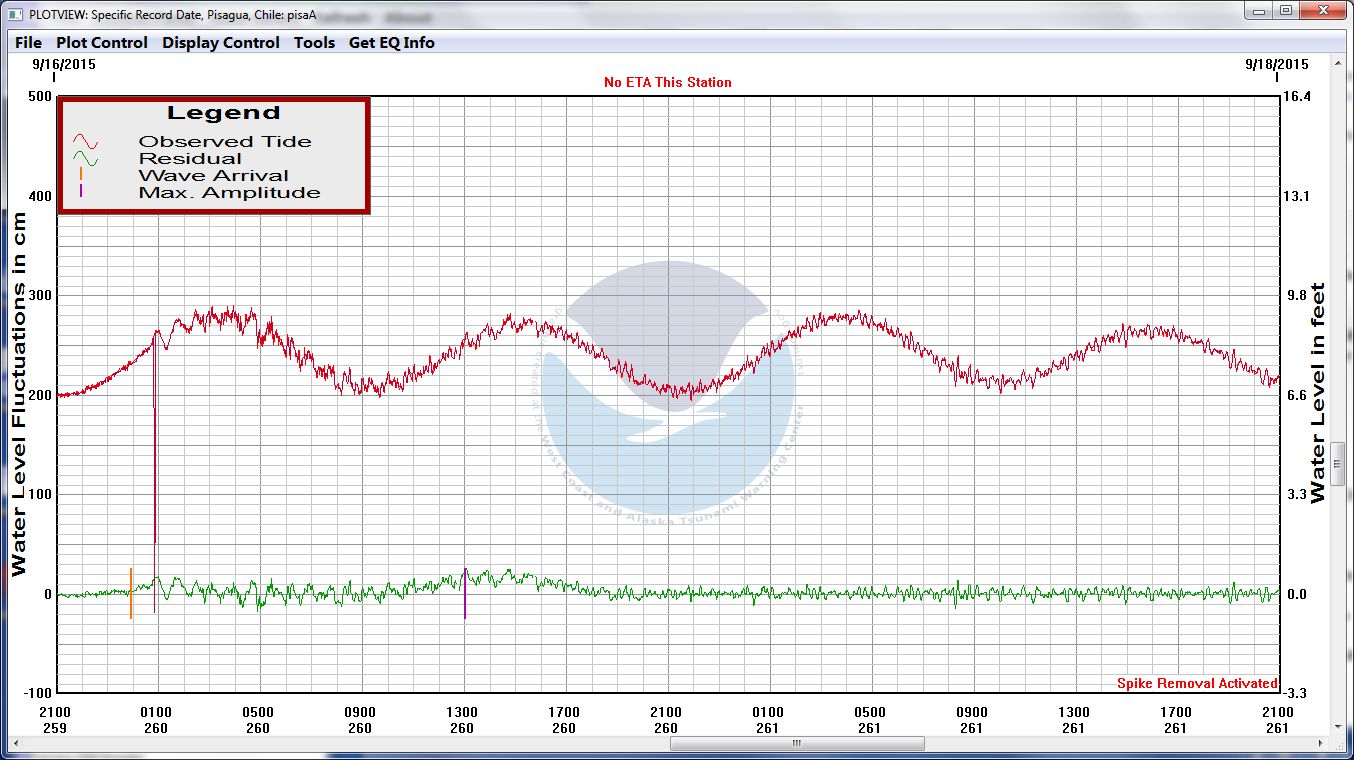This screenshot has height=760, width=1354.
Task: Click the PLOTVIEW application icon in title bar
Action: [15, 14]
